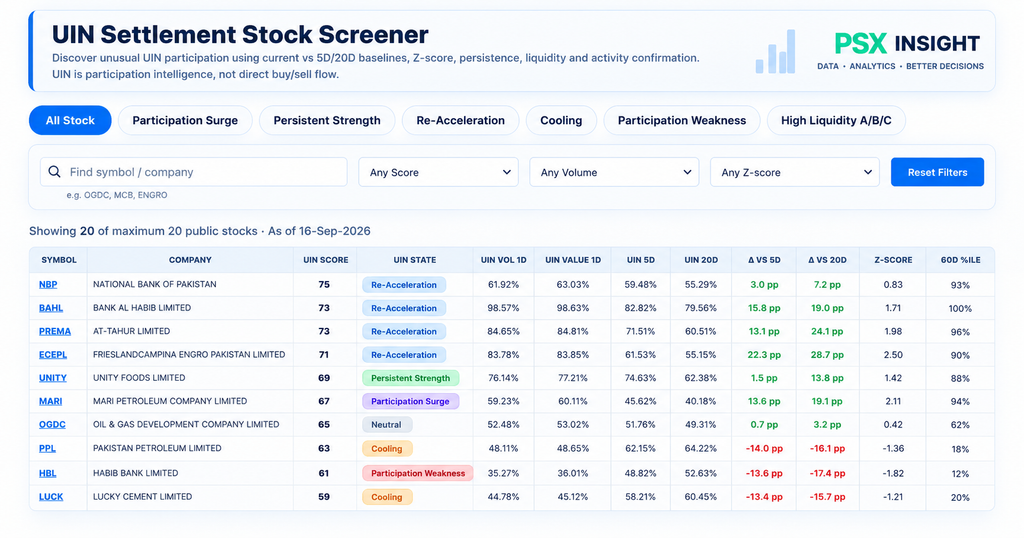Click the Δ VS 5D column header
Screen dimensions: 1024x538
[x=764, y=260]
